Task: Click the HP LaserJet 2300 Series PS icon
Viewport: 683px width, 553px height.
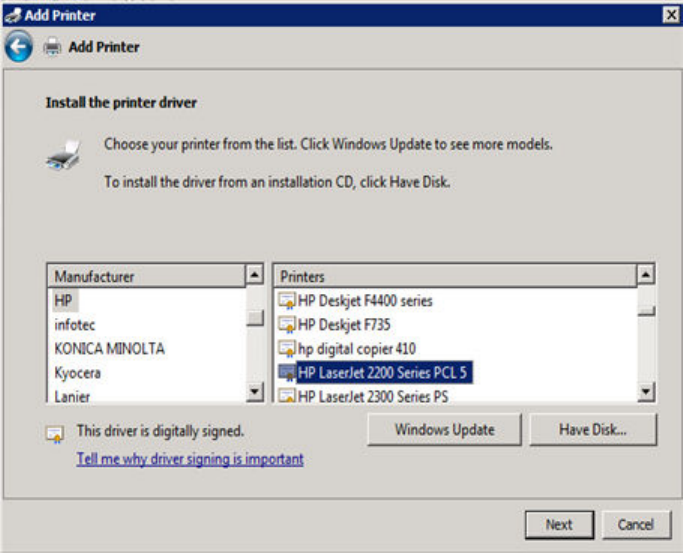Action: coord(287,396)
